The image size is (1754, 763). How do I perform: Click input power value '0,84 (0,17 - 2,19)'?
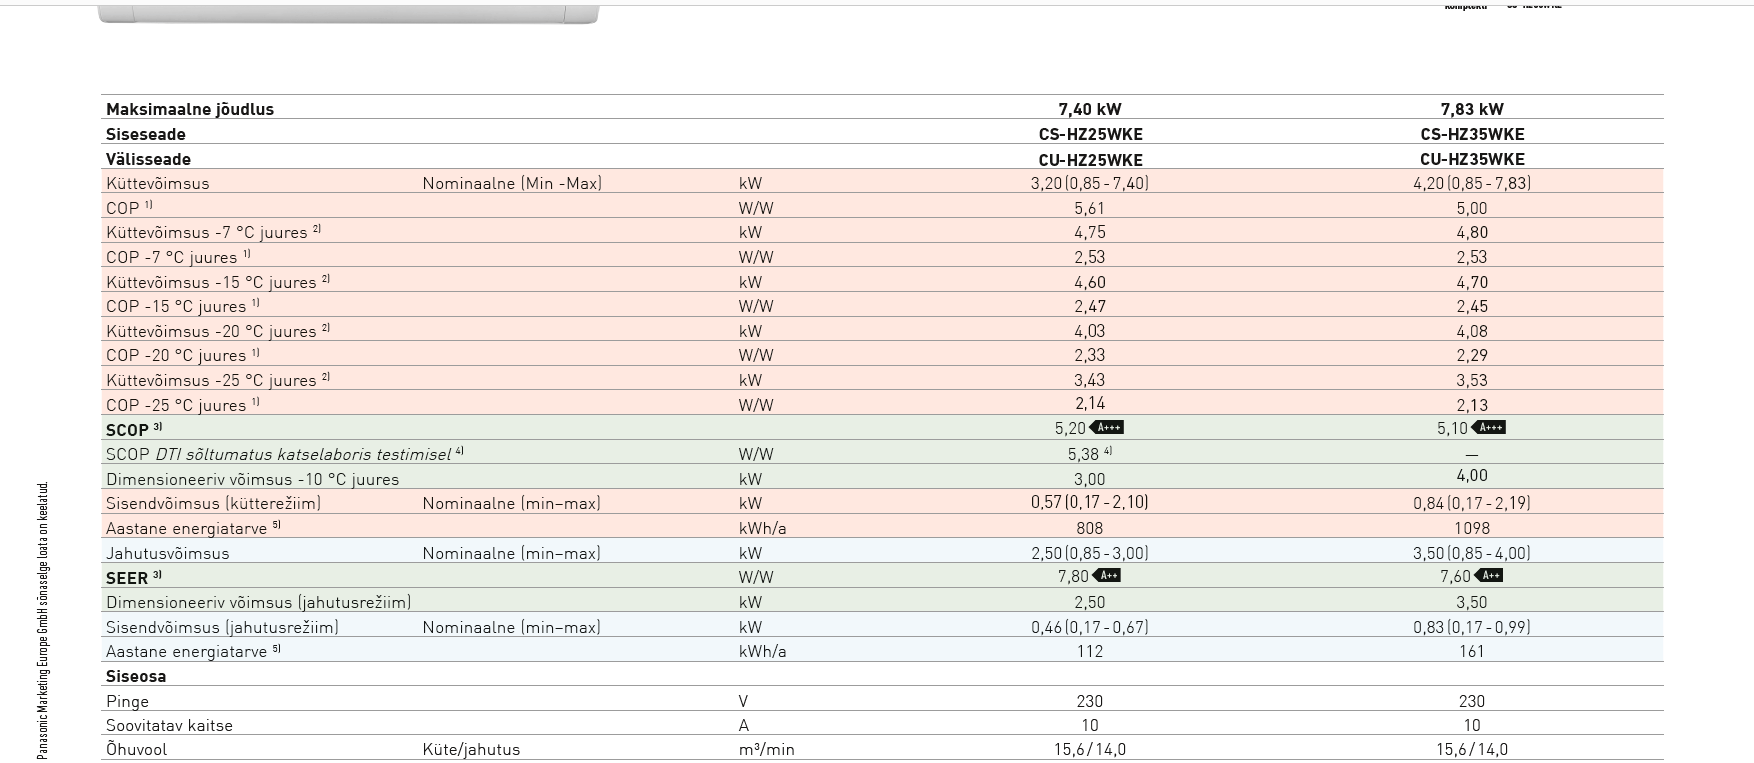click(x=1472, y=503)
